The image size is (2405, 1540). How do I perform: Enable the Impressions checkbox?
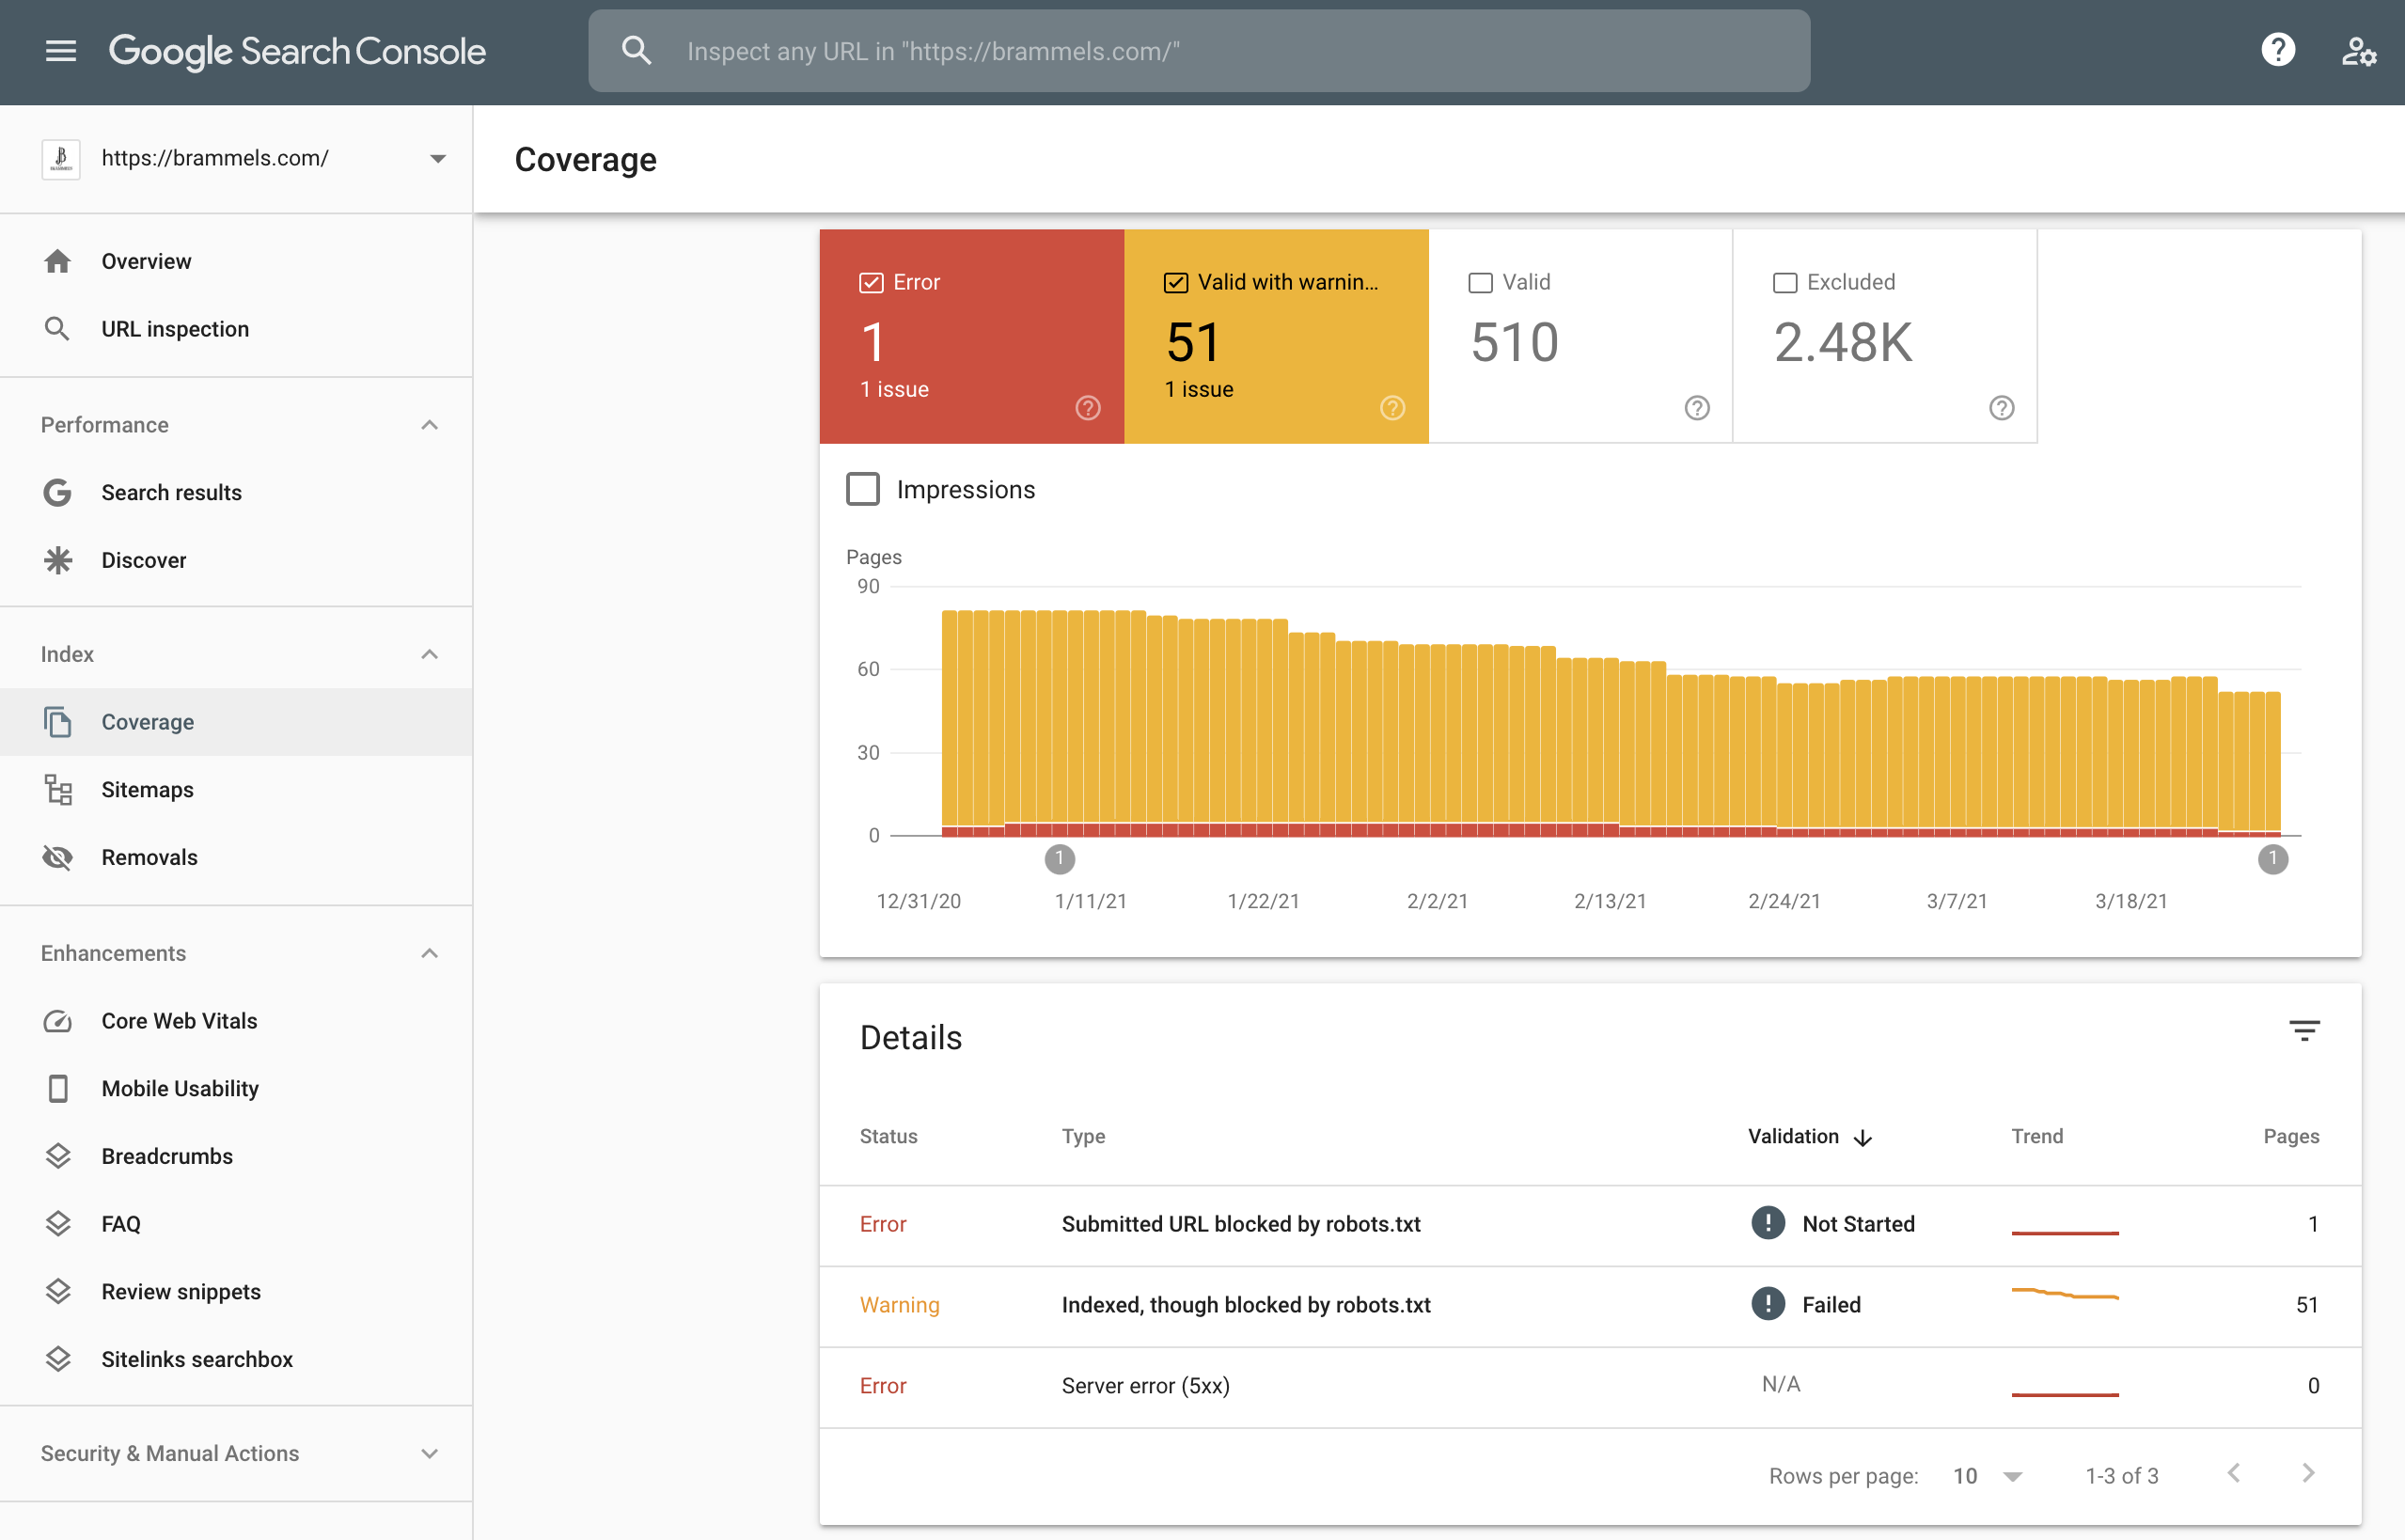pos(863,490)
